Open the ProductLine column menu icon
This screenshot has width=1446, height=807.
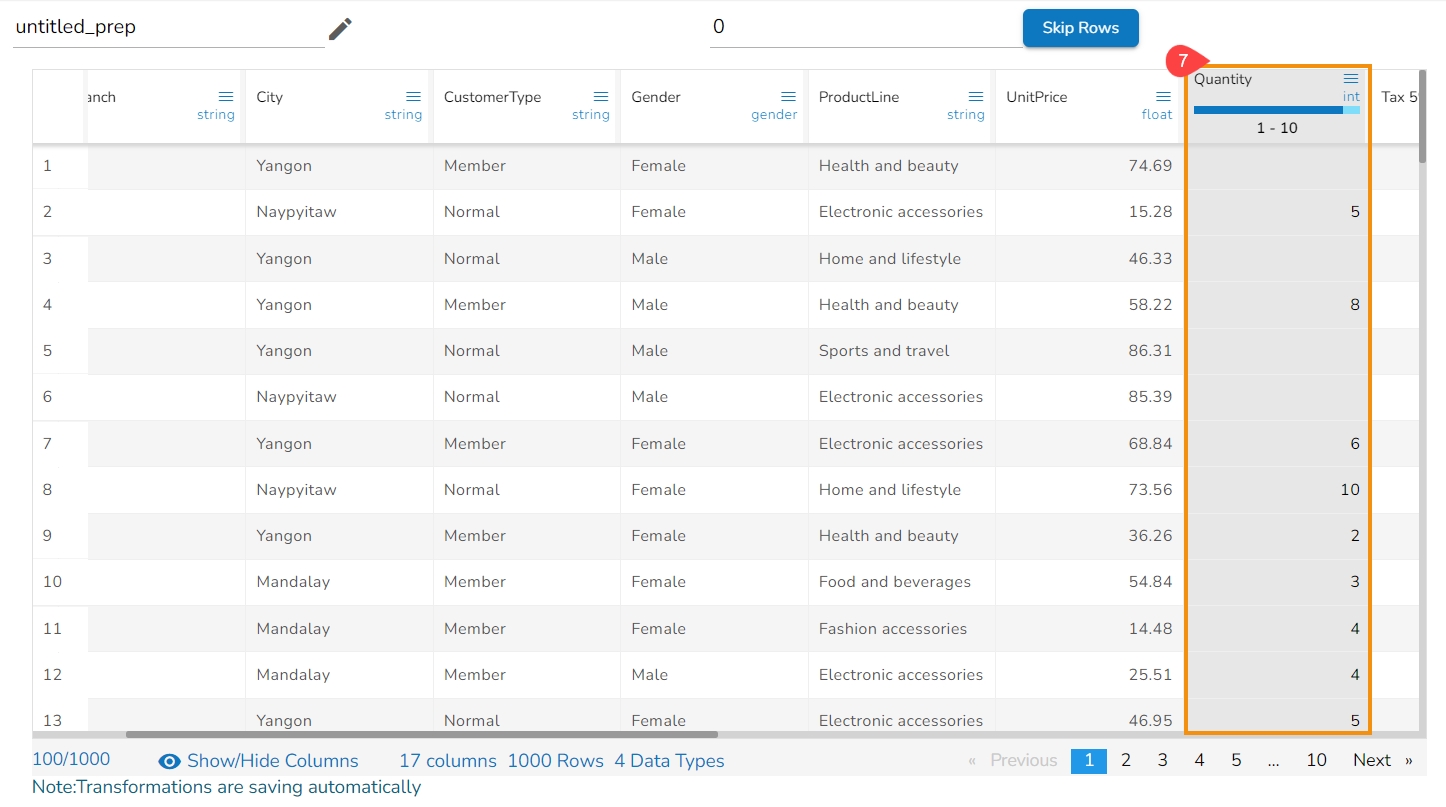coord(976,97)
